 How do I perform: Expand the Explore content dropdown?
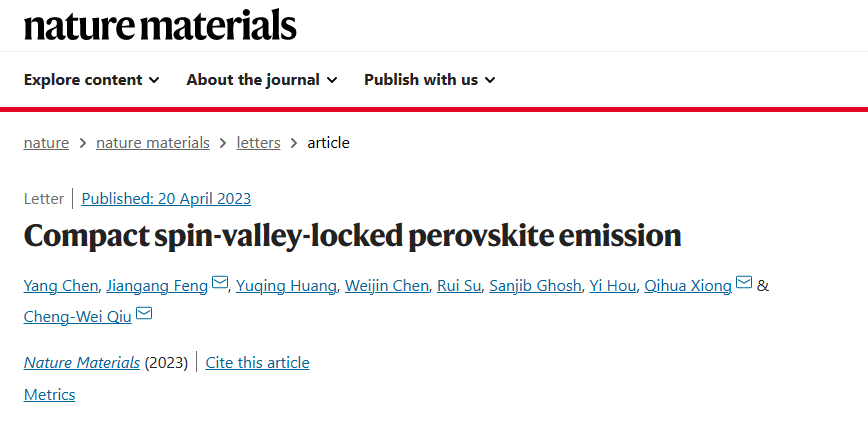pyautogui.click(x=92, y=80)
